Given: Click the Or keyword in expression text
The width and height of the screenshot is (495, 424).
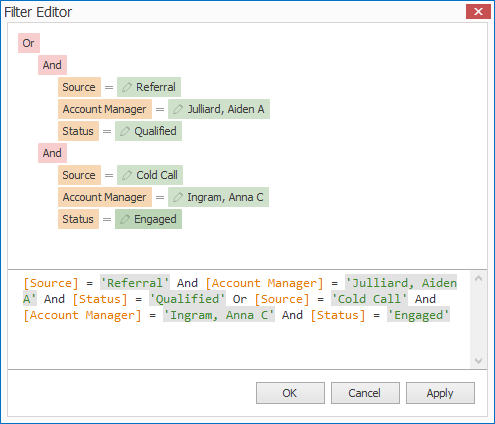Looking at the screenshot, I should click(x=240, y=299).
